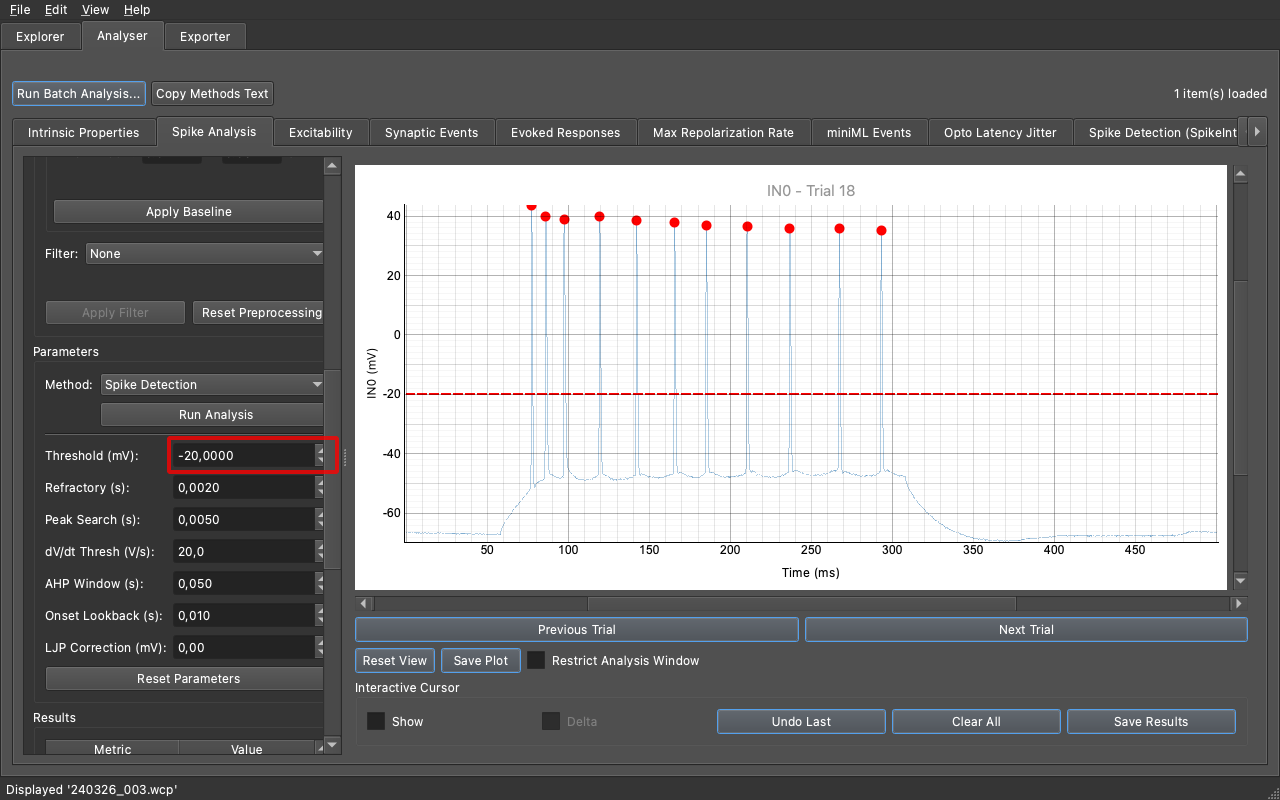
Task: Adjust Peak Search stepper
Action: [x=320, y=520]
